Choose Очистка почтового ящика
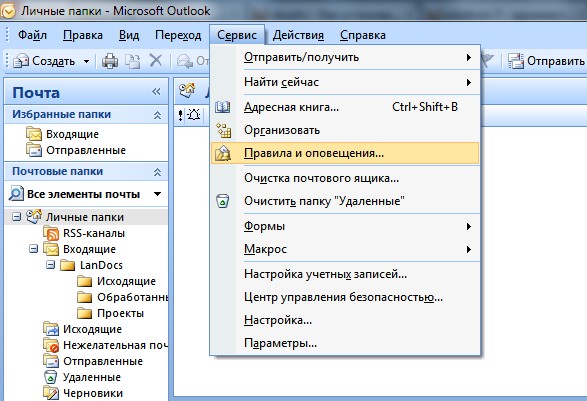This screenshot has height=401, width=587. click(x=345, y=178)
